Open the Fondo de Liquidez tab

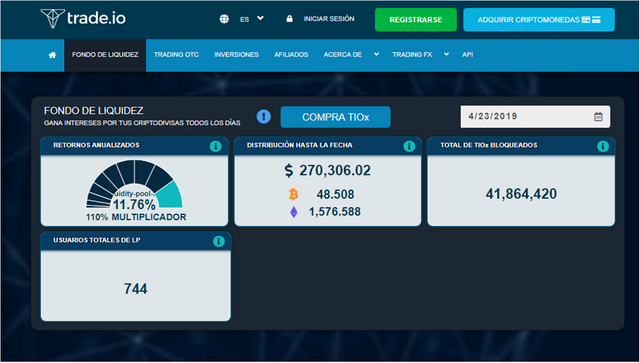point(105,55)
